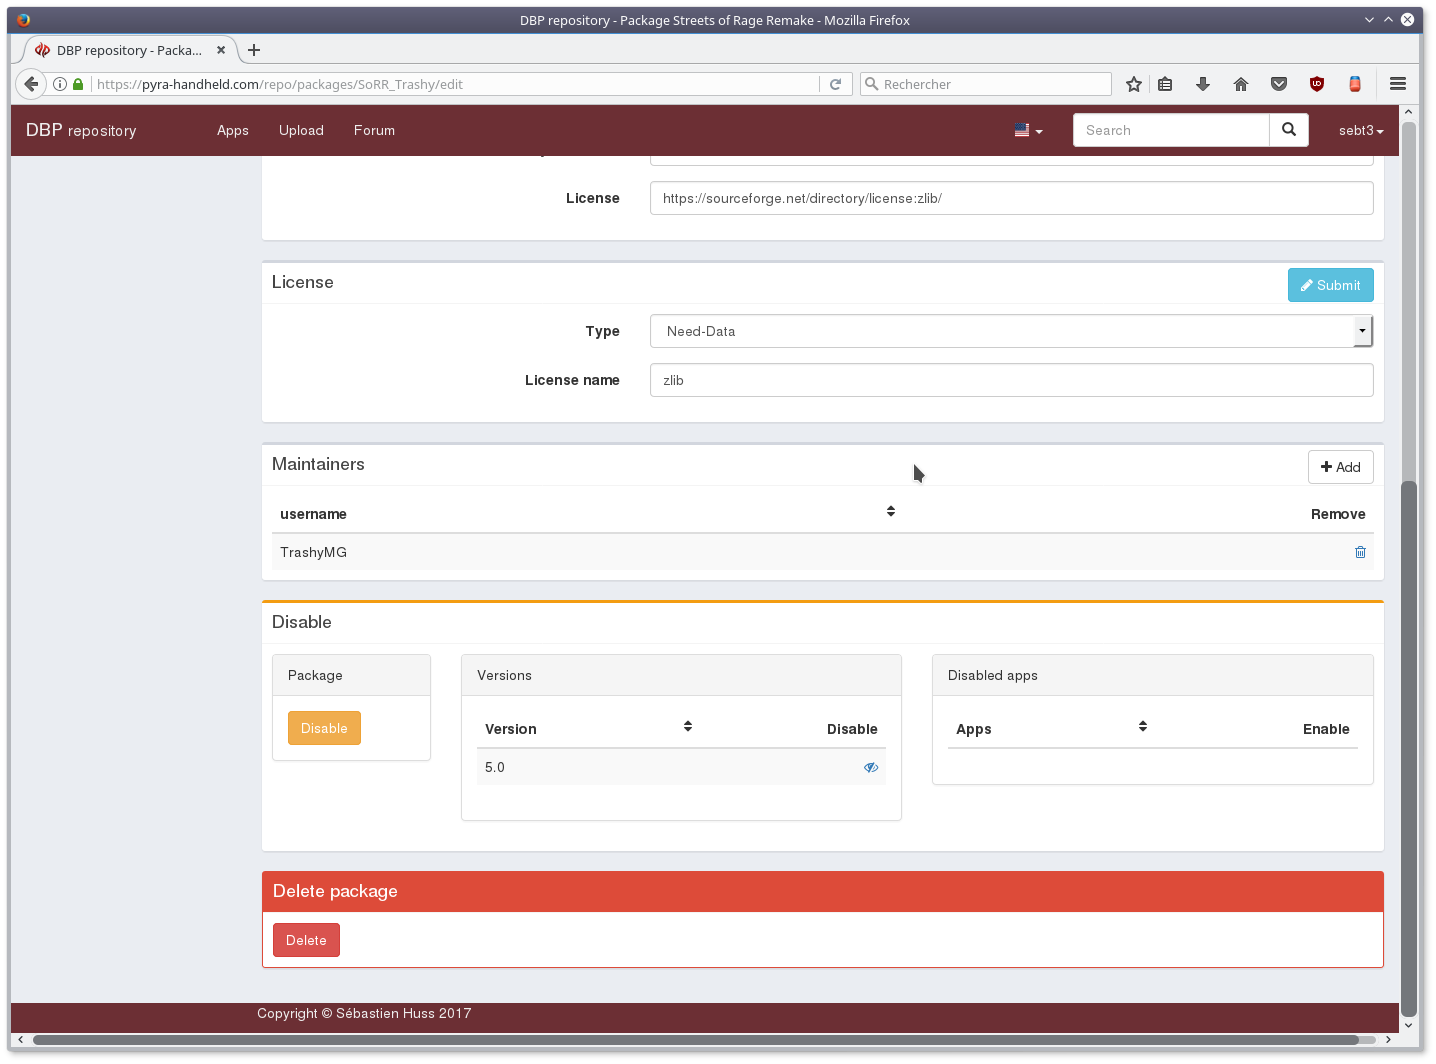Click the License name input field
This screenshot has height=1064, width=1436.
tap(1011, 380)
